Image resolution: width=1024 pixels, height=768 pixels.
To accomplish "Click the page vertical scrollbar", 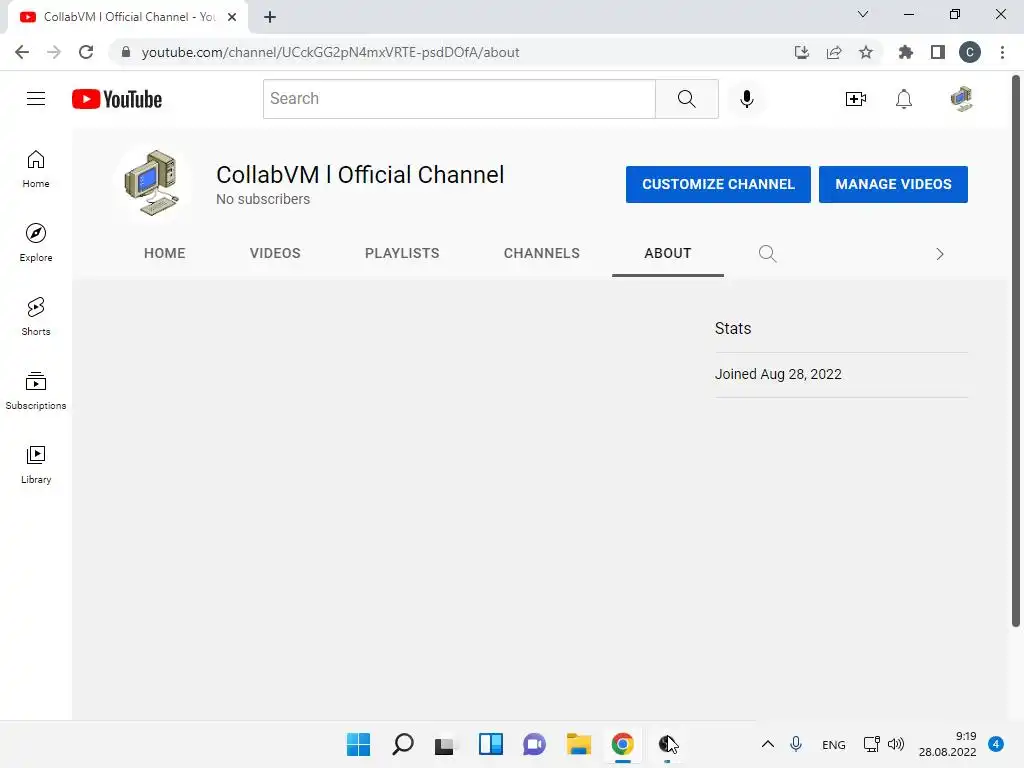I will pos(1016,353).
